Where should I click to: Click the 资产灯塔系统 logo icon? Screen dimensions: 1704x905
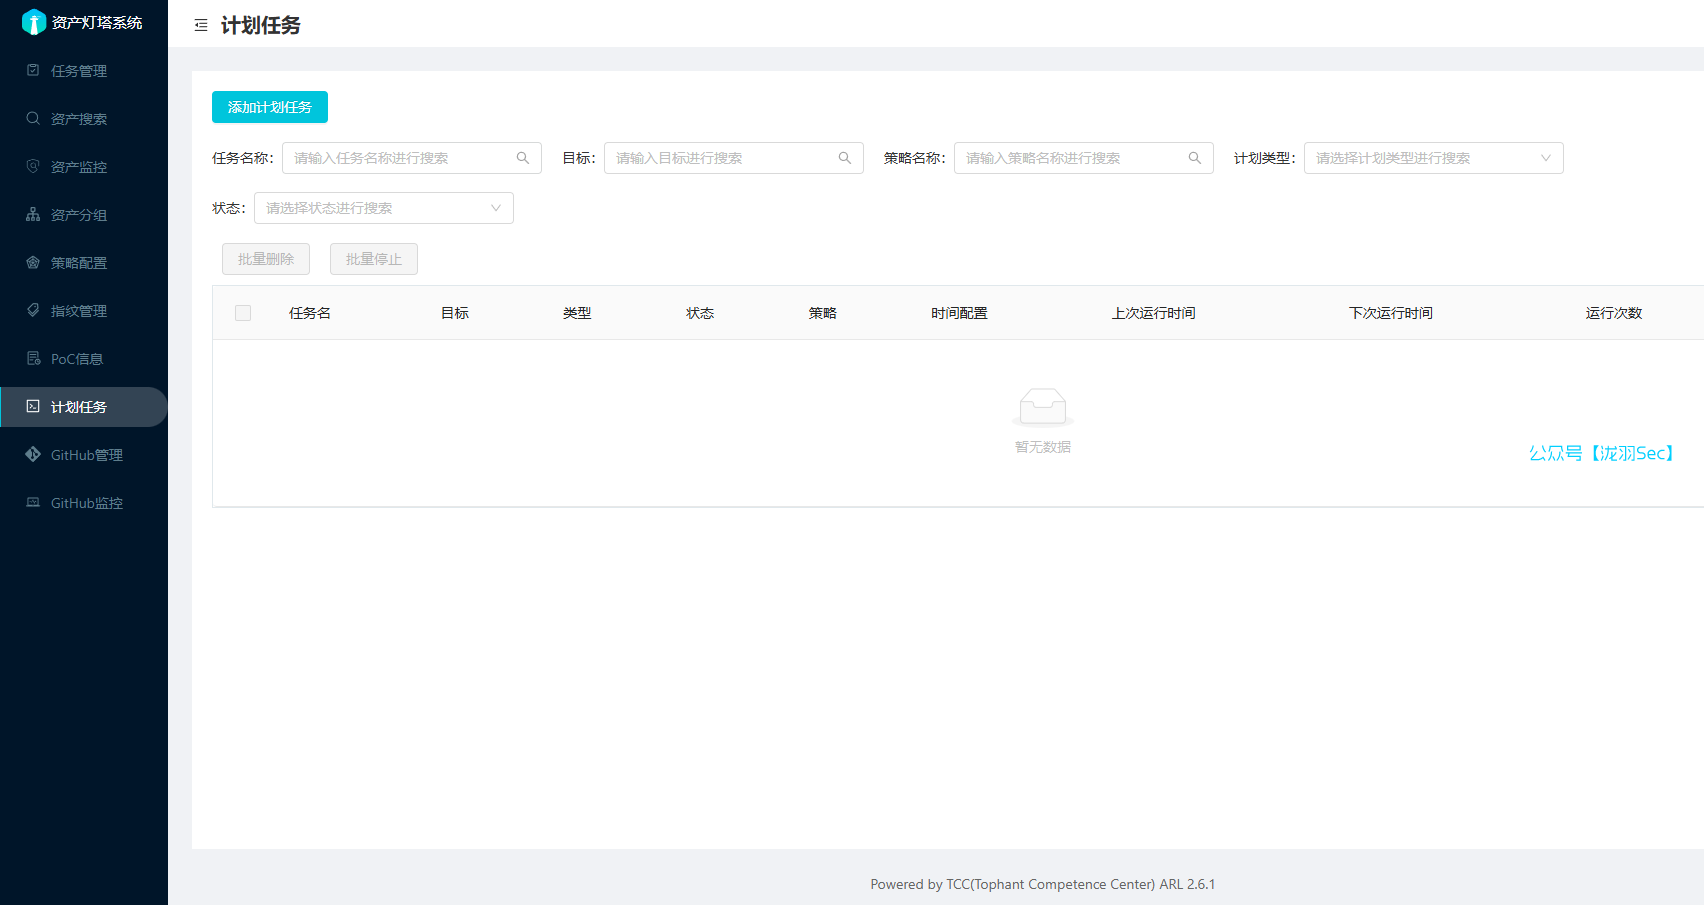[34, 22]
